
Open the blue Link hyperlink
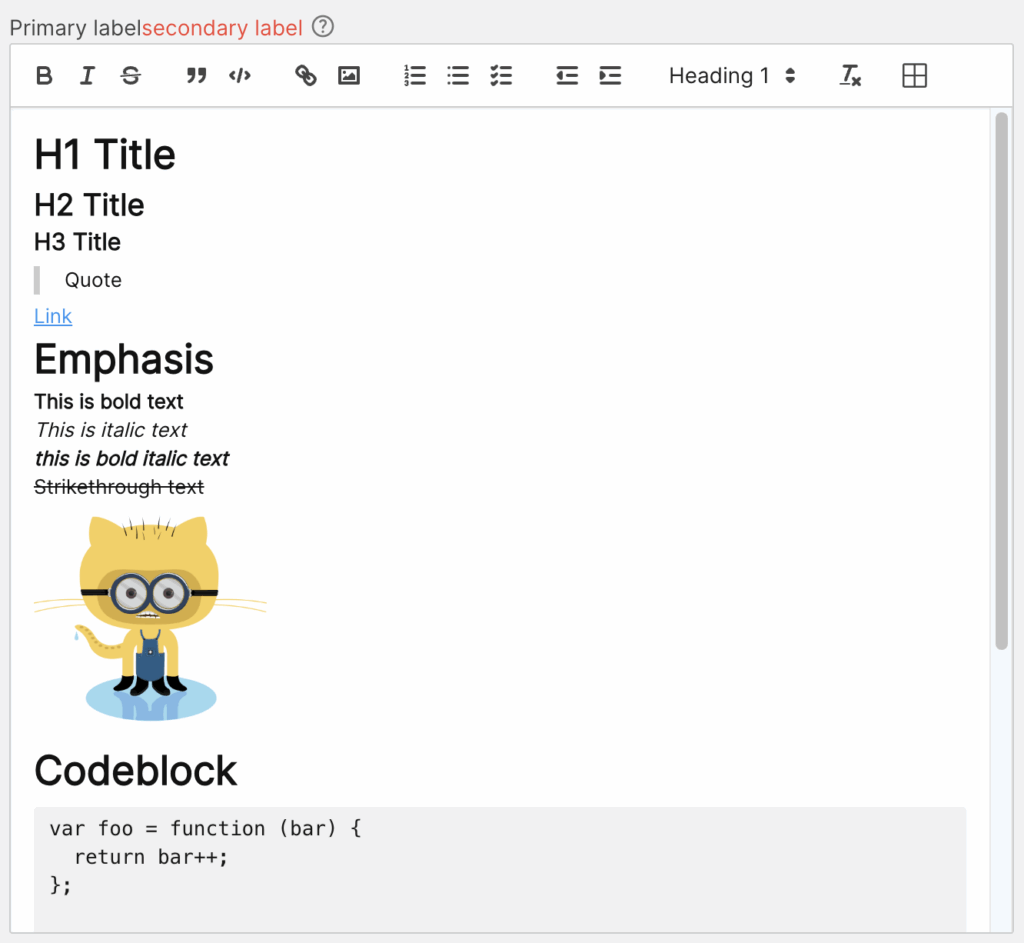(53, 317)
